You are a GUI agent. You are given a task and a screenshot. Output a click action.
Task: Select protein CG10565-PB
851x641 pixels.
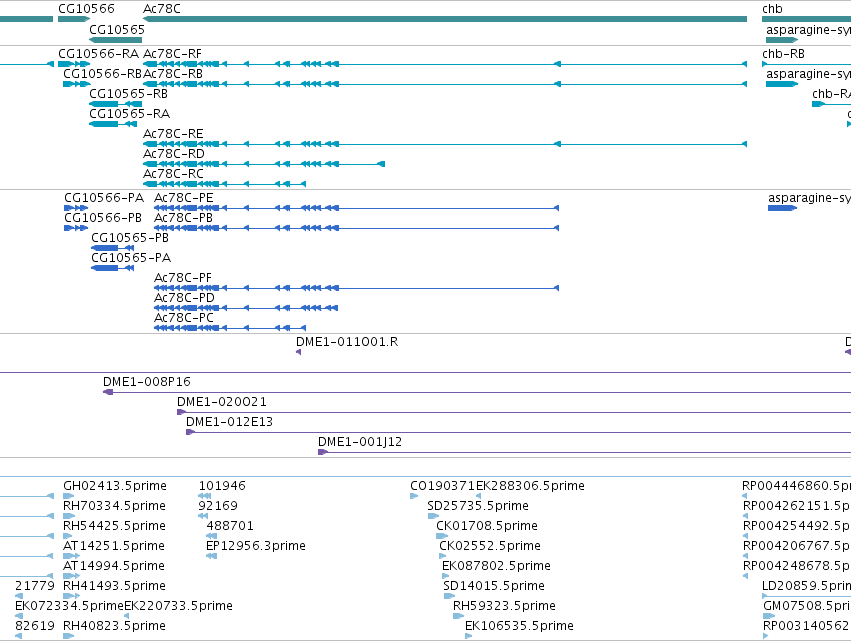pyautogui.click(x=113, y=248)
